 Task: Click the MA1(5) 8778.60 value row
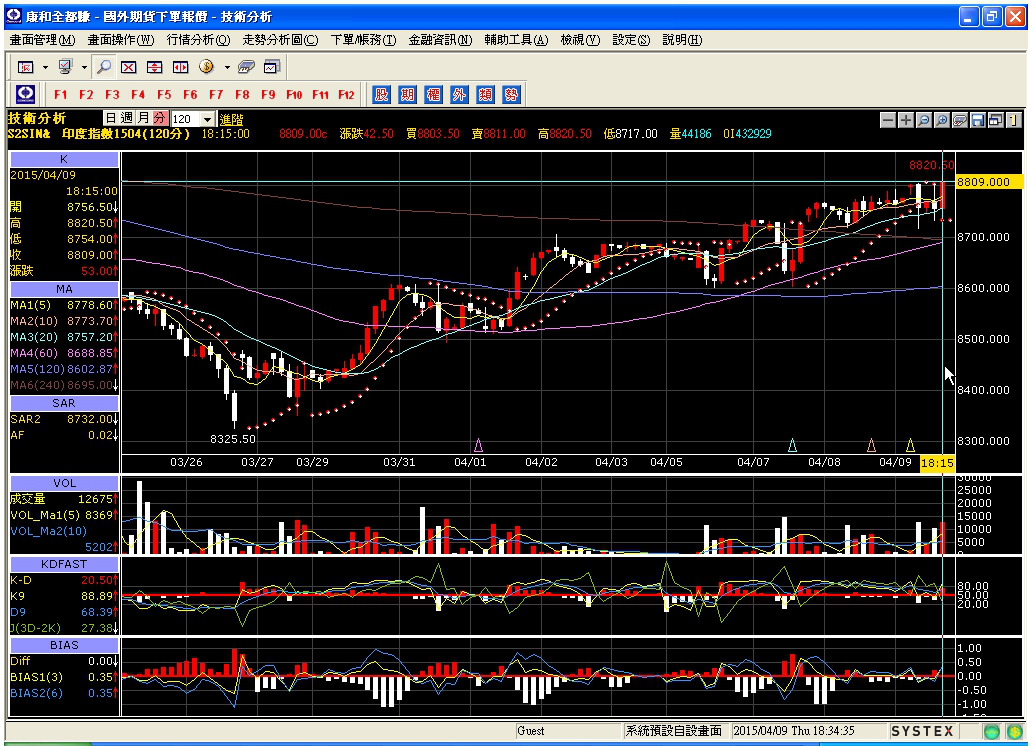point(64,305)
